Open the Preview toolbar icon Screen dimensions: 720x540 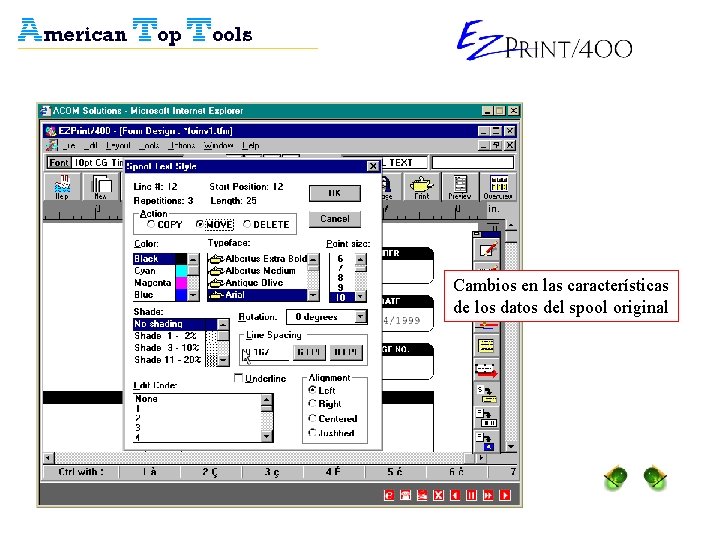point(460,186)
